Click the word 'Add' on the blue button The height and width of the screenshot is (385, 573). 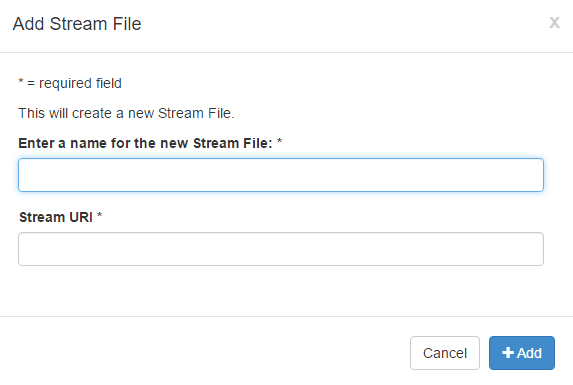(x=529, y=353)
